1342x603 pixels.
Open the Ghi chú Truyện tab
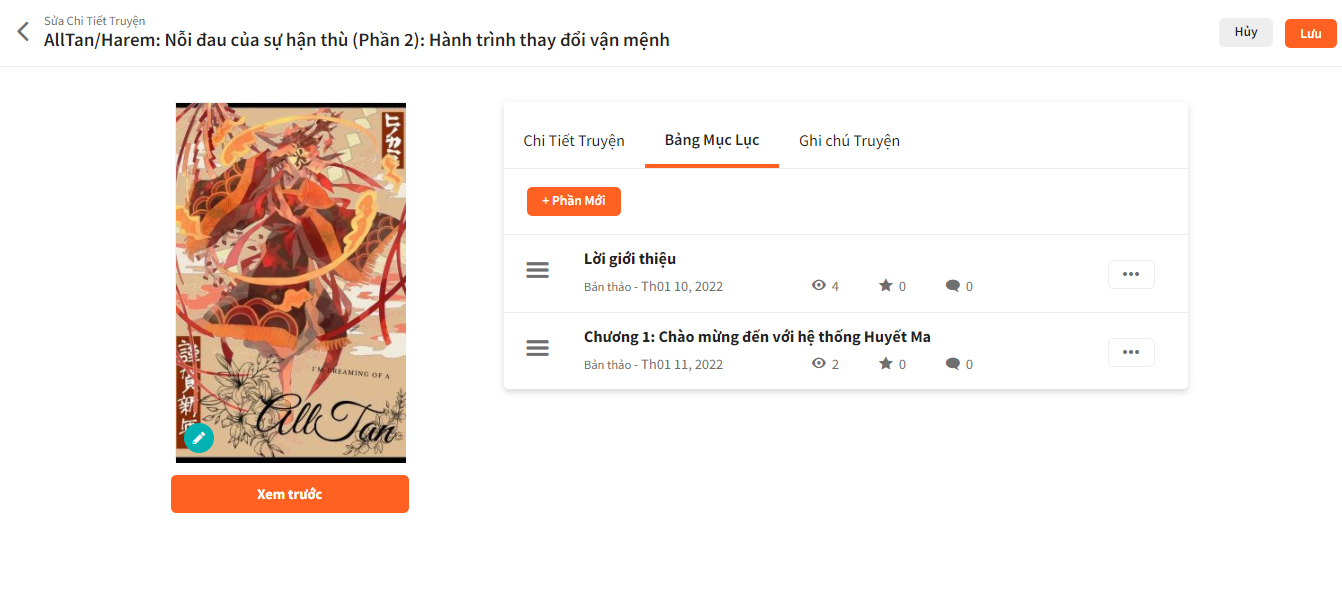[x=849, y=140]
